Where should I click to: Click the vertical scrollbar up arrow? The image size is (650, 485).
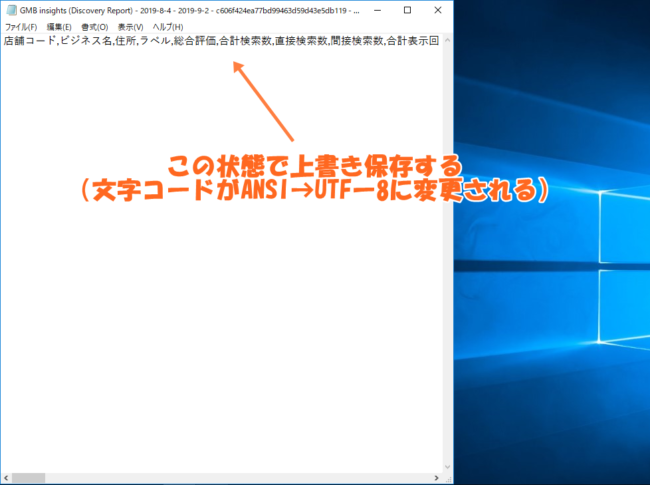(447, 40)
